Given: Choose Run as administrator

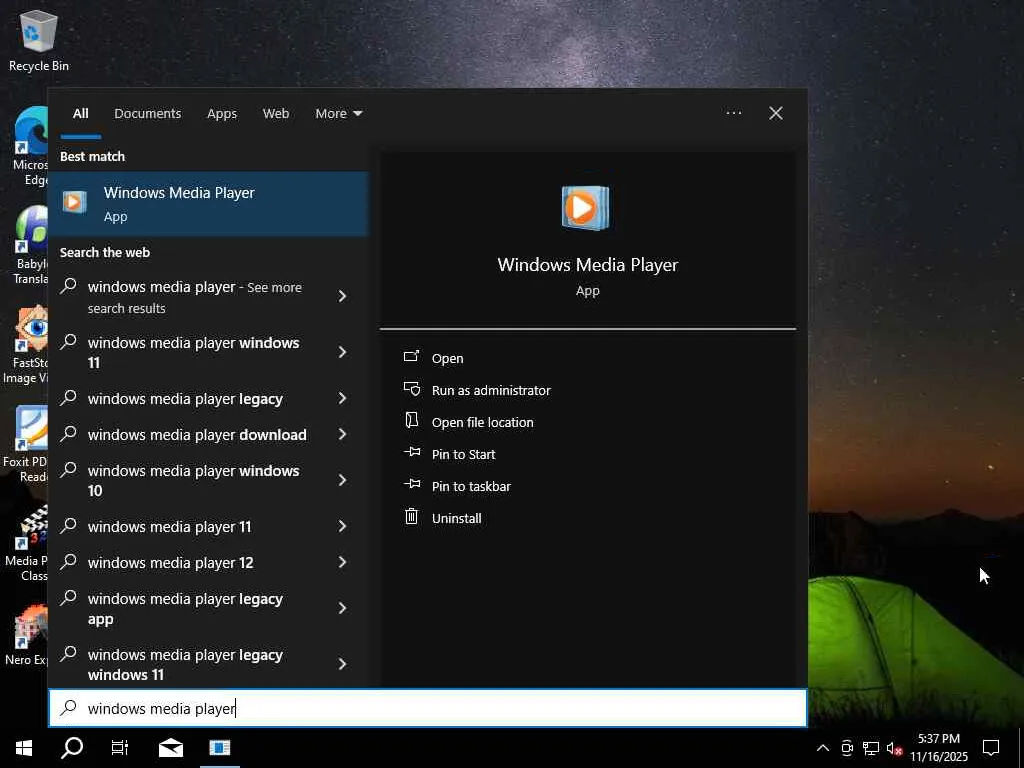Looking at the screenshot, I should tap(491, 391).
